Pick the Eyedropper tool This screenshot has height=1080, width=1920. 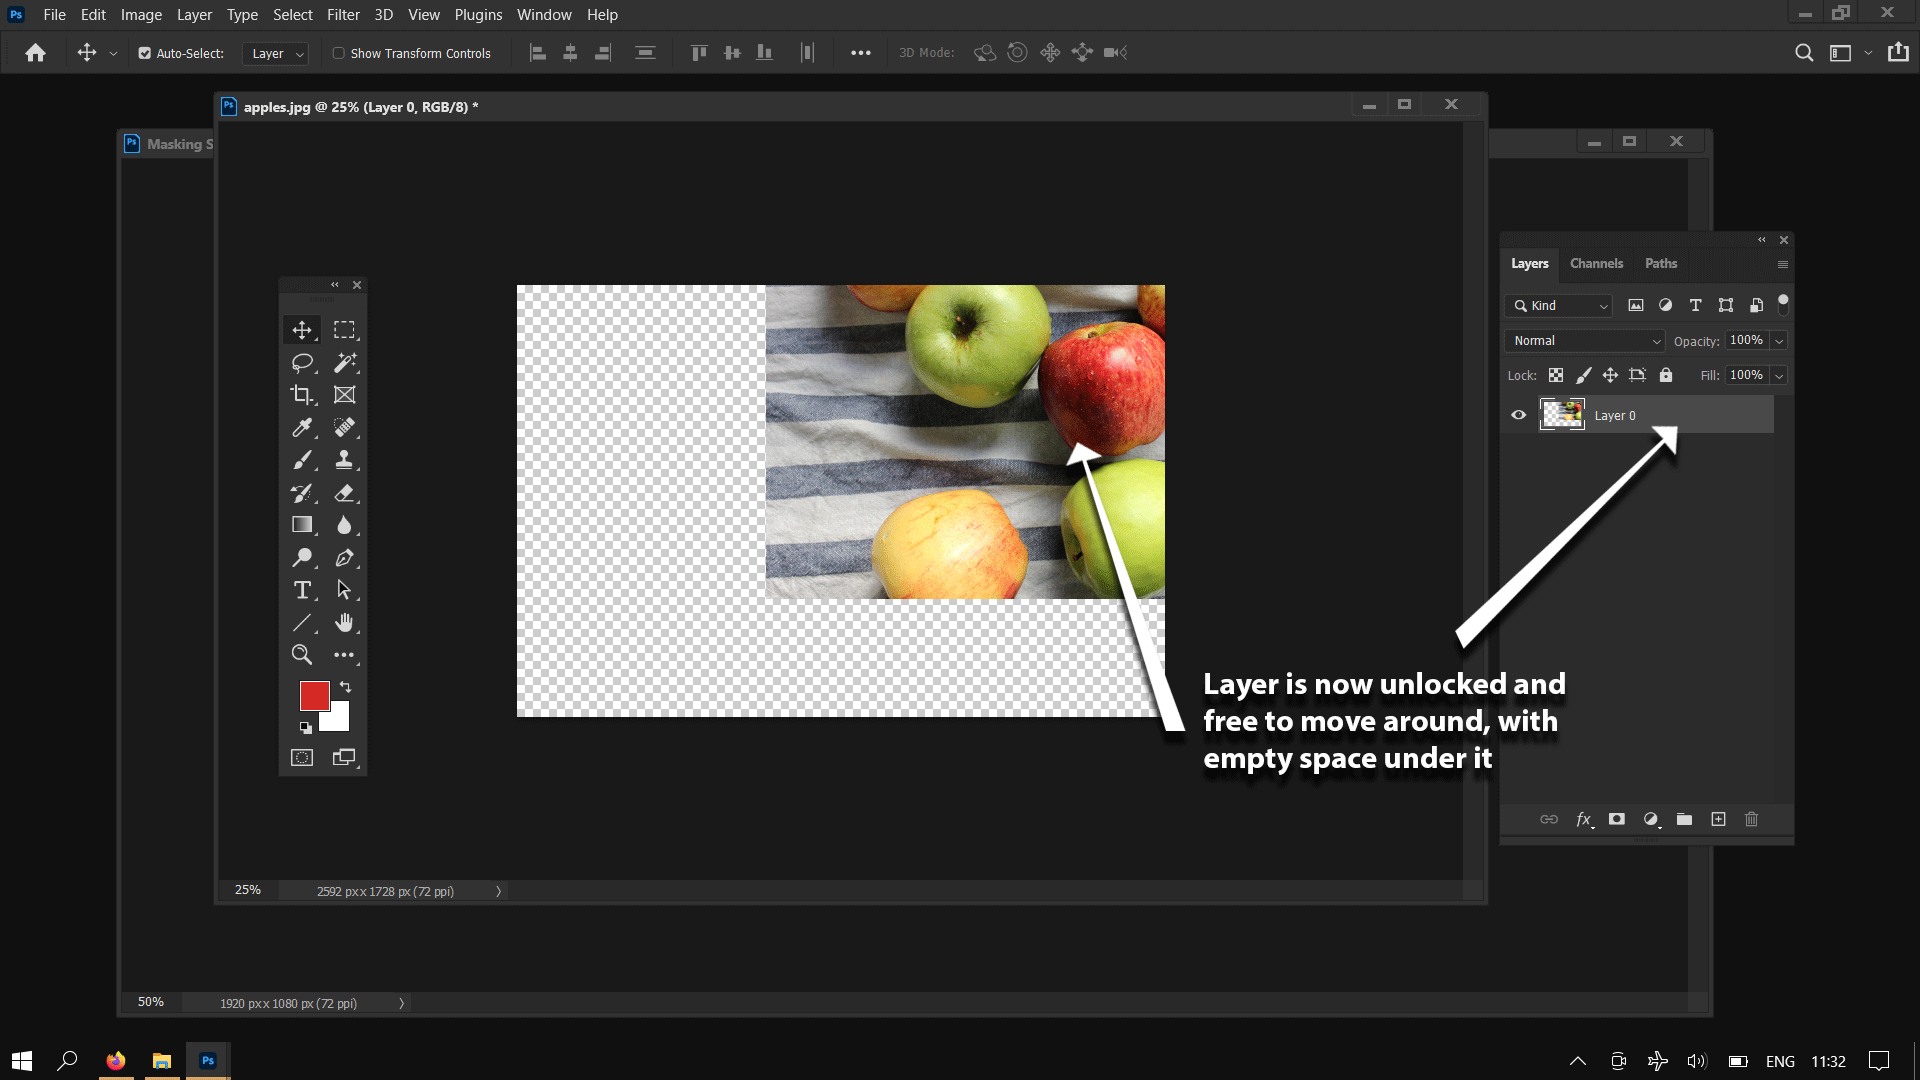point(302,428)
